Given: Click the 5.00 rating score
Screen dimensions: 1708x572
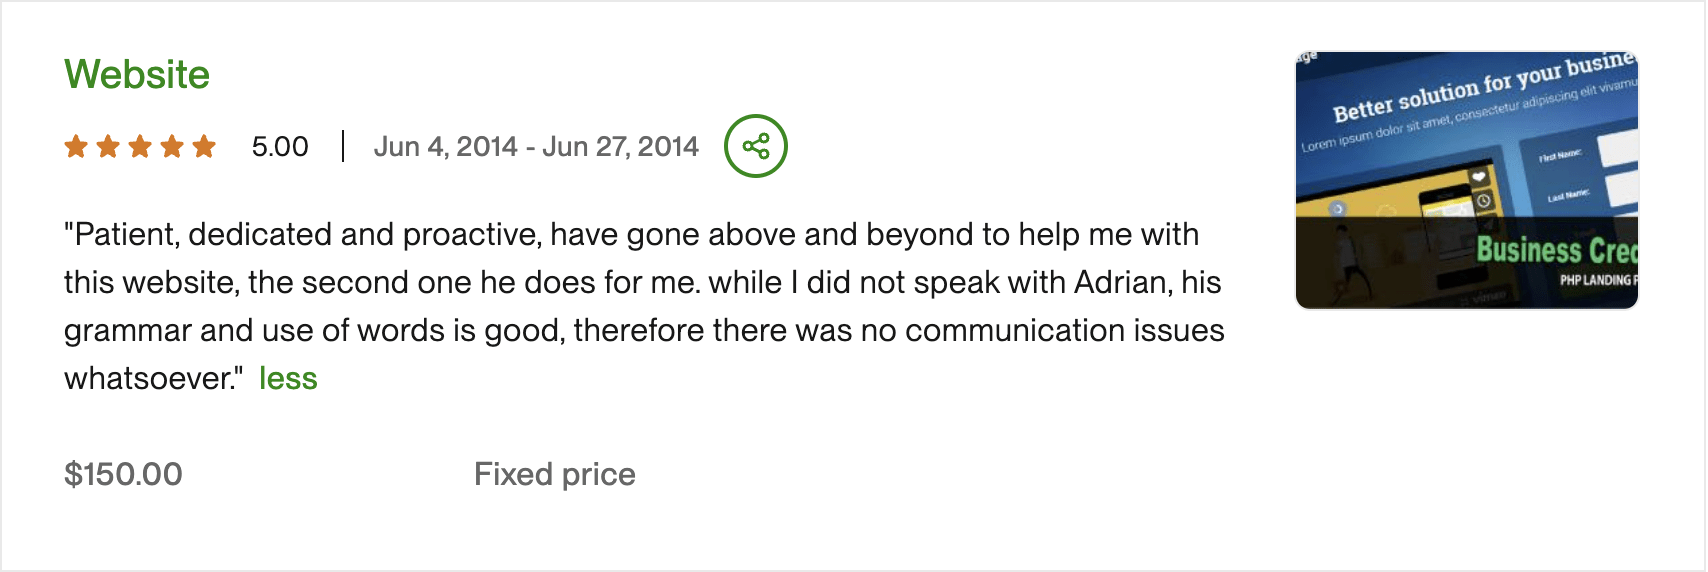Looking at the screenshot, I should pos(280,147).
